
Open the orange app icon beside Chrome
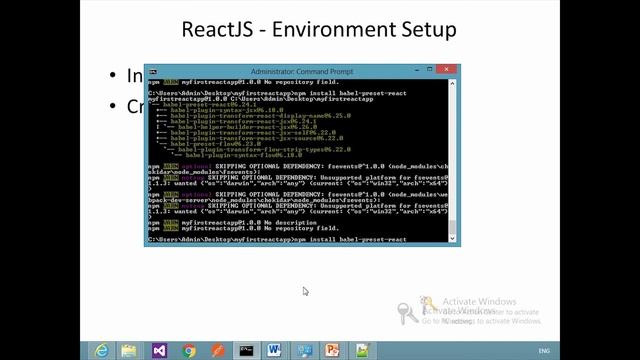[x=218, y=351]
